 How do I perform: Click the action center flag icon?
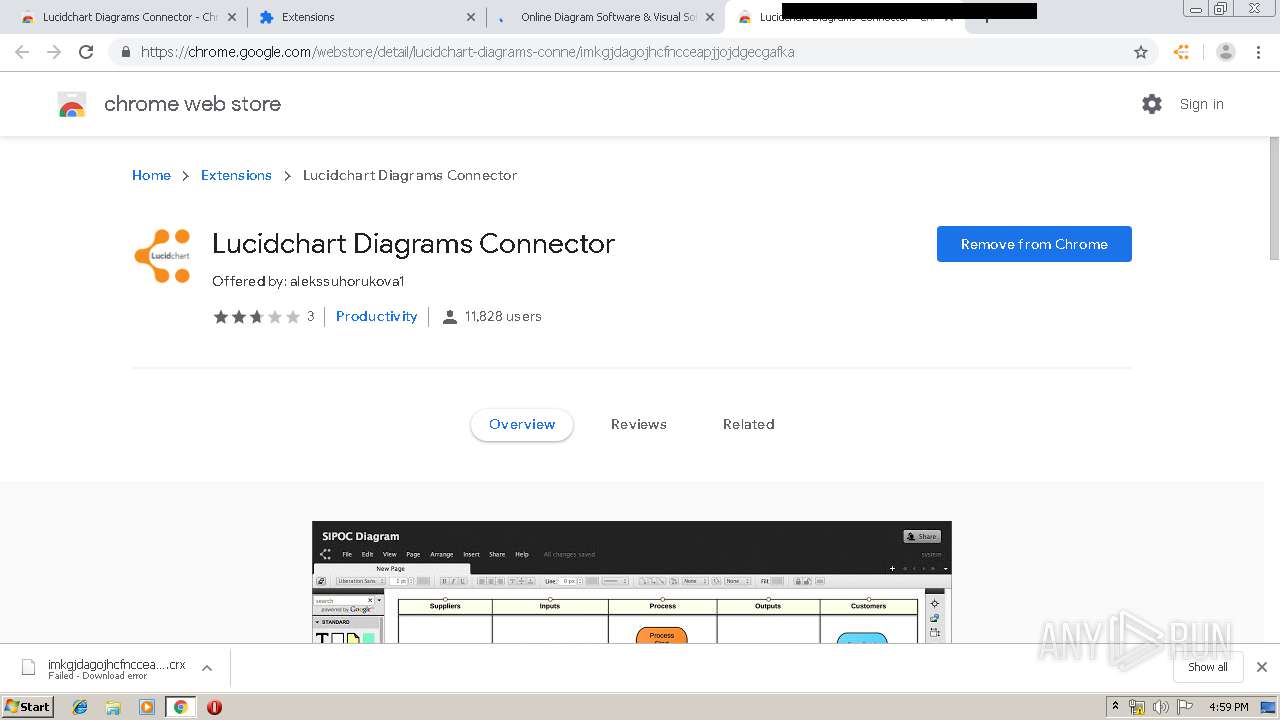pos(1184,707)
